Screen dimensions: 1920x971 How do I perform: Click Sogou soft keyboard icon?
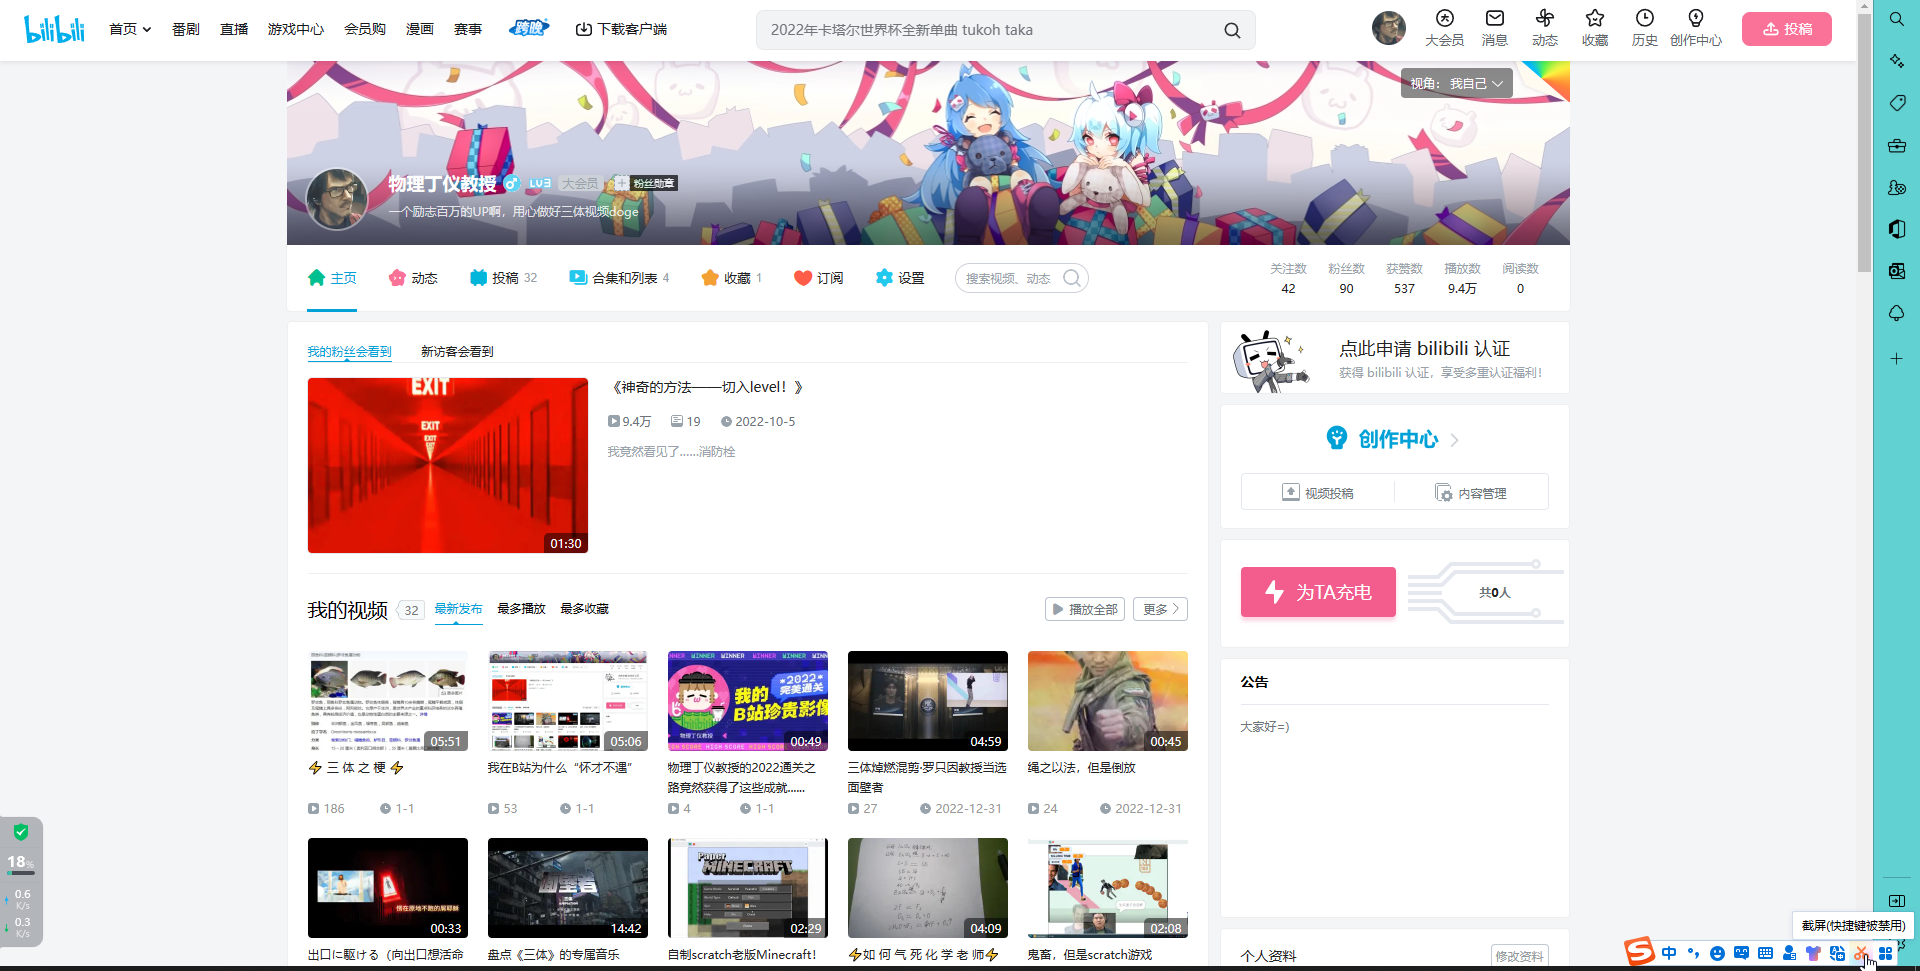[1765, 953]
